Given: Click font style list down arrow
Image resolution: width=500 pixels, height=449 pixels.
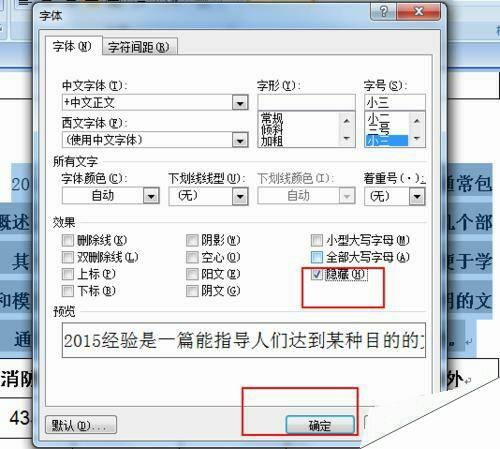Looking at the screenshot, I should click(347, 138).
